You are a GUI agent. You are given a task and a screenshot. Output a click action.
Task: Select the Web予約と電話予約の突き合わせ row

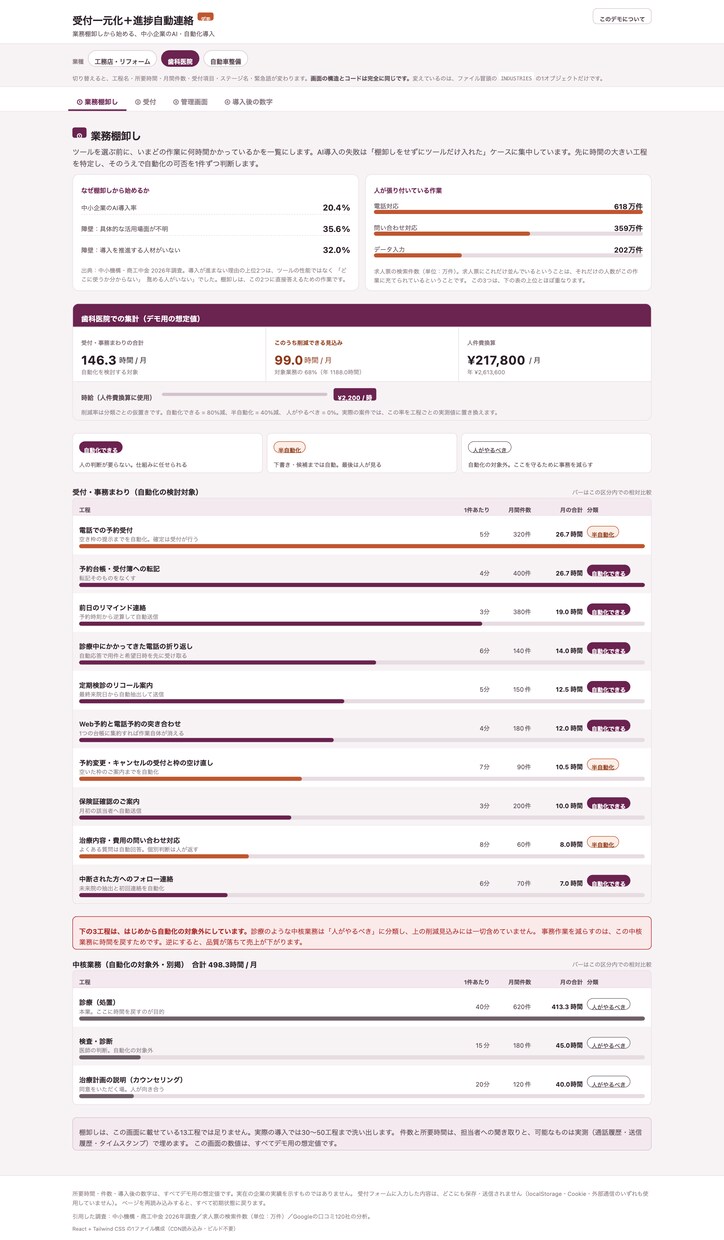tap(362, 728)
